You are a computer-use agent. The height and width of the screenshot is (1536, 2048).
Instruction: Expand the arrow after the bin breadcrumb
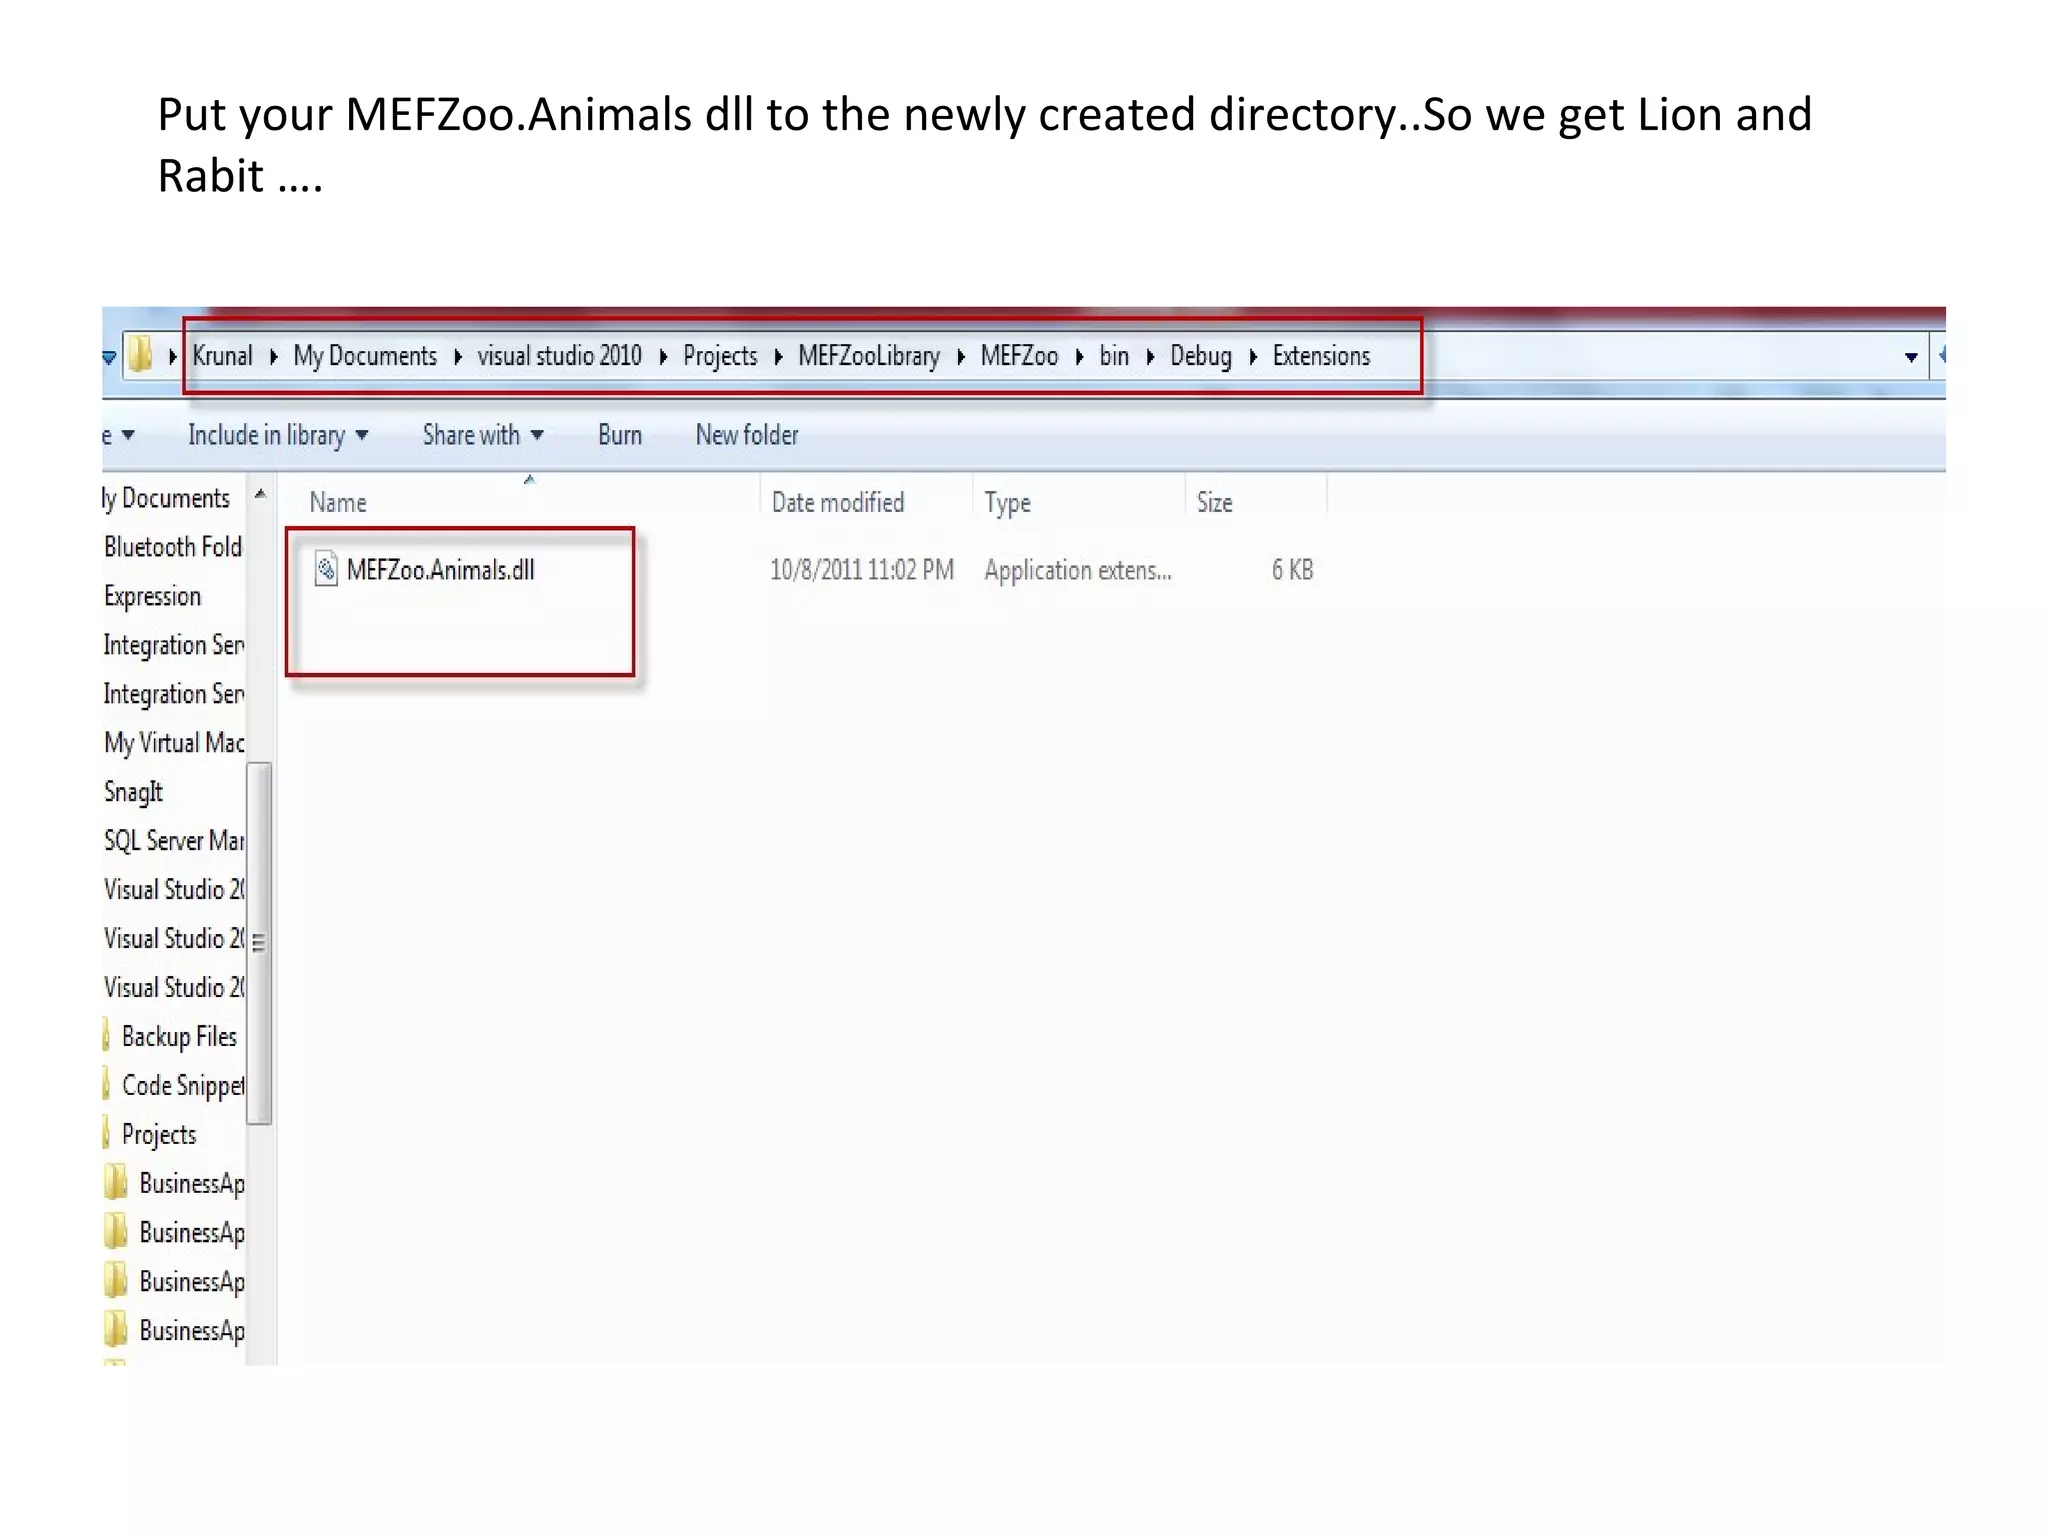click(x=1150, y=356)
